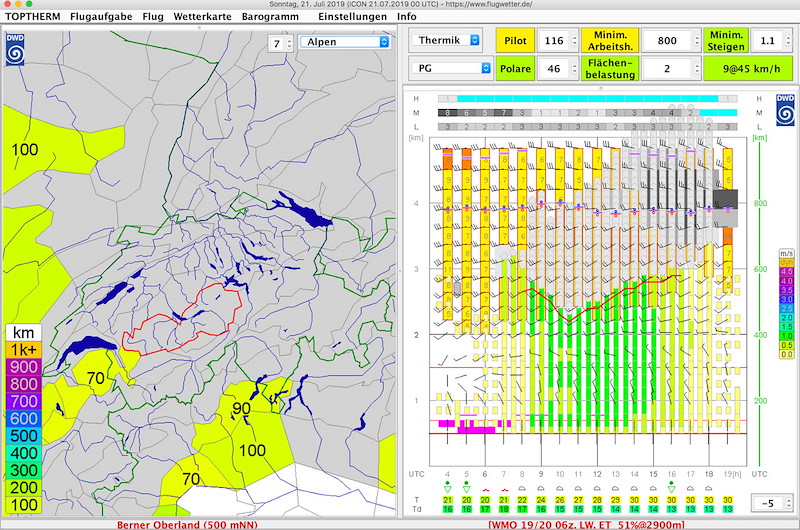This screenshot has height=530, width=800.
Task: Click the cloud symbol at 9 UTC
Action: point(541,487)
